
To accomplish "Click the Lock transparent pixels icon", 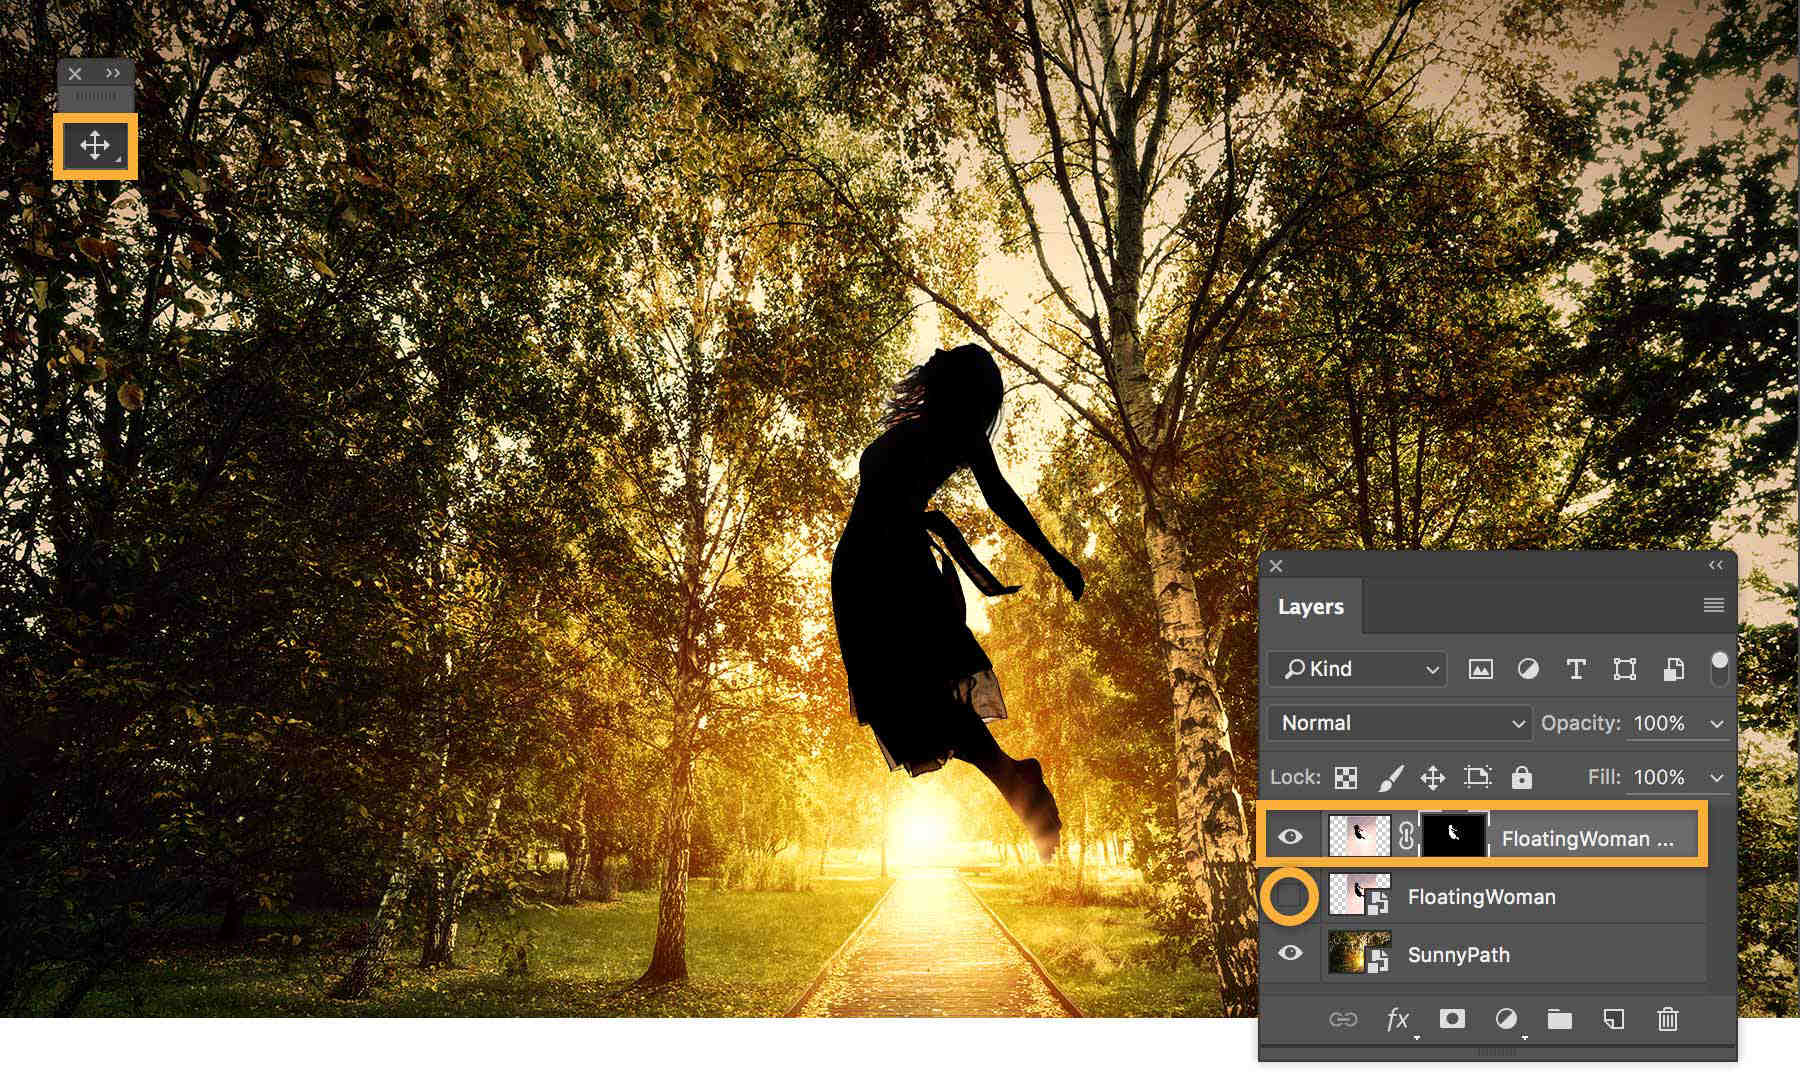I will point(1346,777).
